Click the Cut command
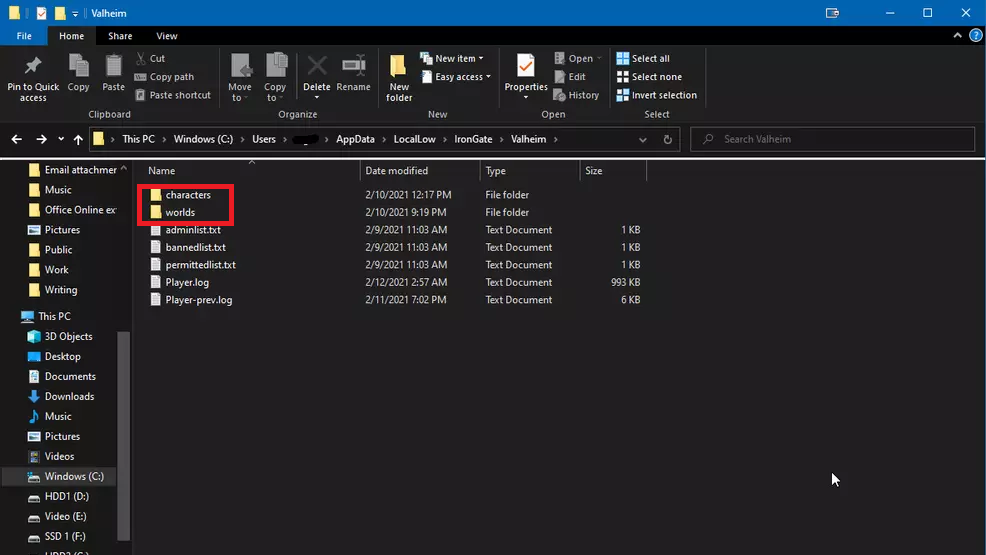Screen dimensions: 986x555 [x=150, y=58]
